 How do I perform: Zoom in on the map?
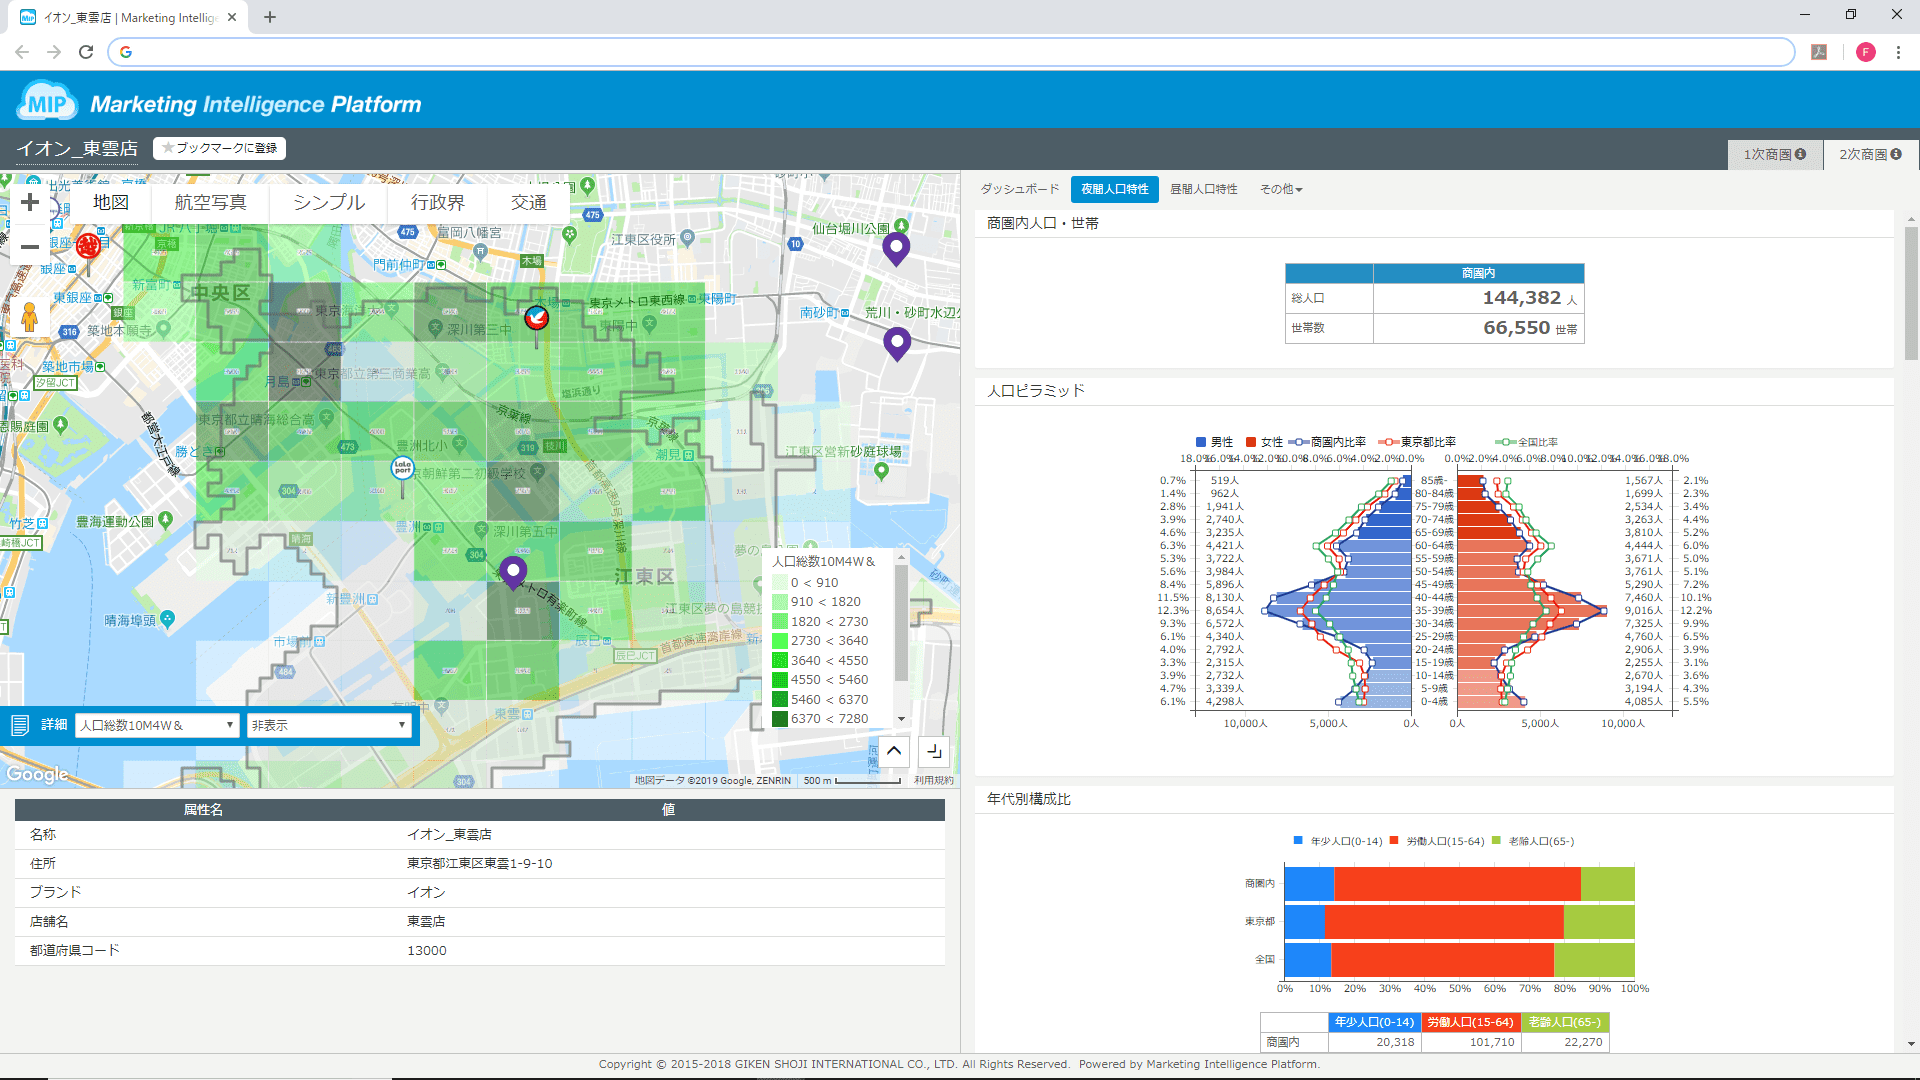coord(30,203)
